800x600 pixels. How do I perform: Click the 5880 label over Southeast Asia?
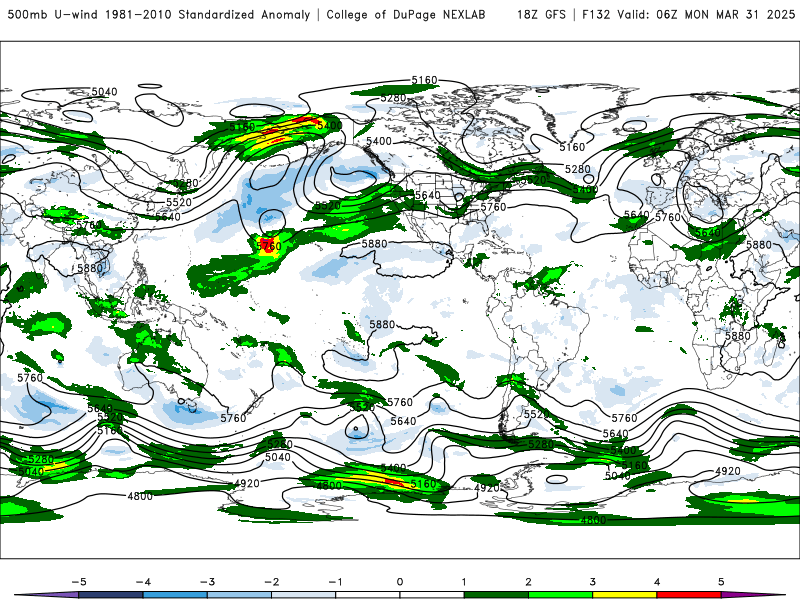pyautogui.click(x=90, y=268)
